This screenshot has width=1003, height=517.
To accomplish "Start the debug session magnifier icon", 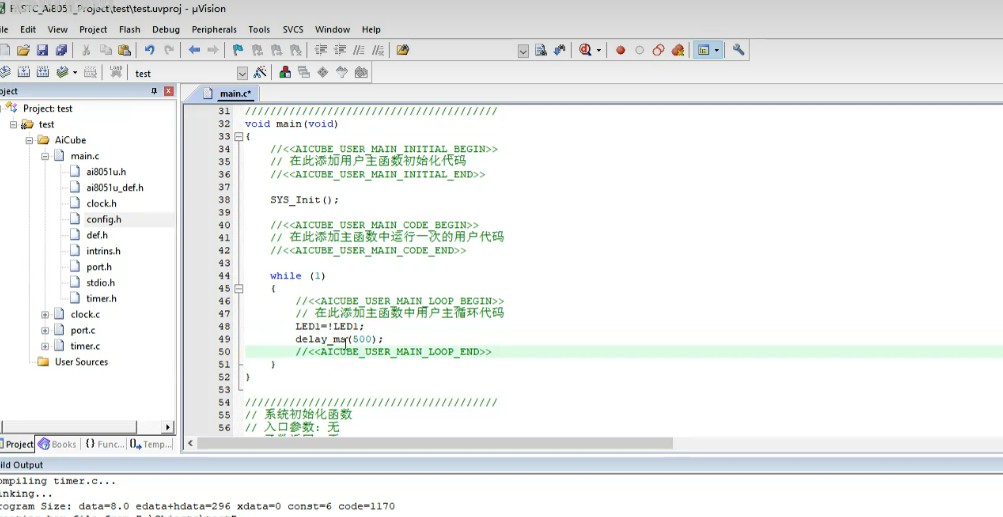I will pyautogui.click(x=585, y=50).
